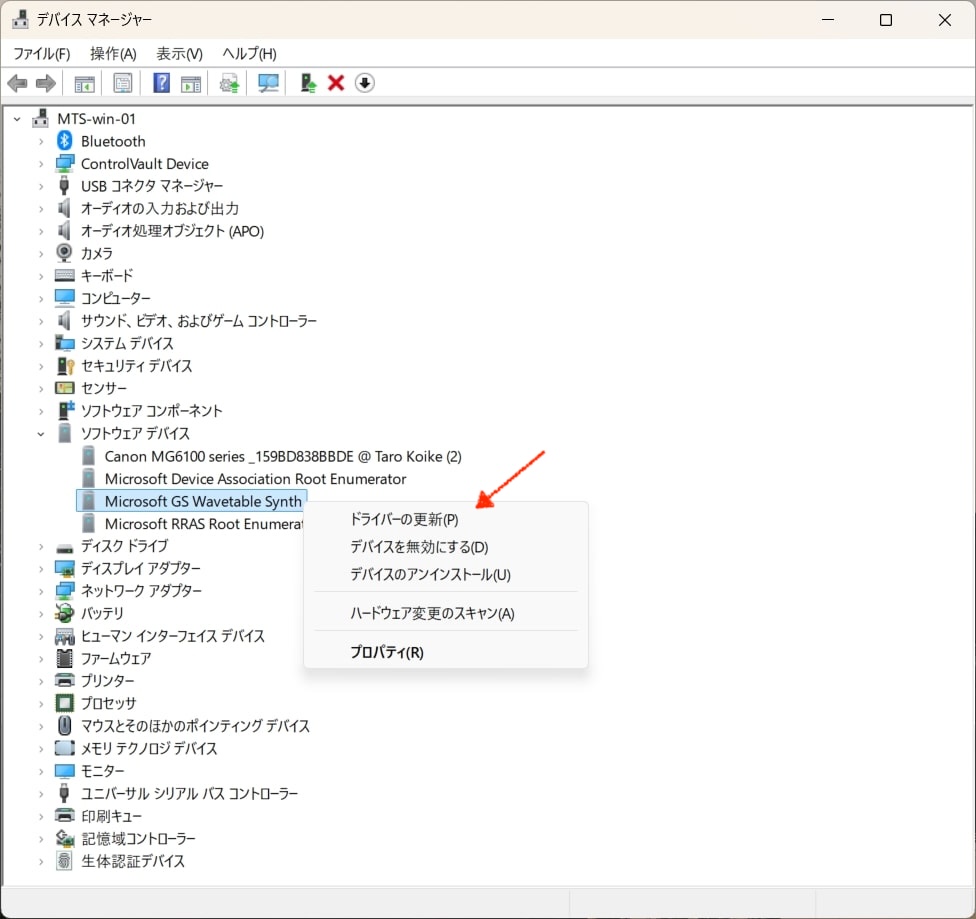Collapse the ソフトウェア デバイス category

point(41,434)
